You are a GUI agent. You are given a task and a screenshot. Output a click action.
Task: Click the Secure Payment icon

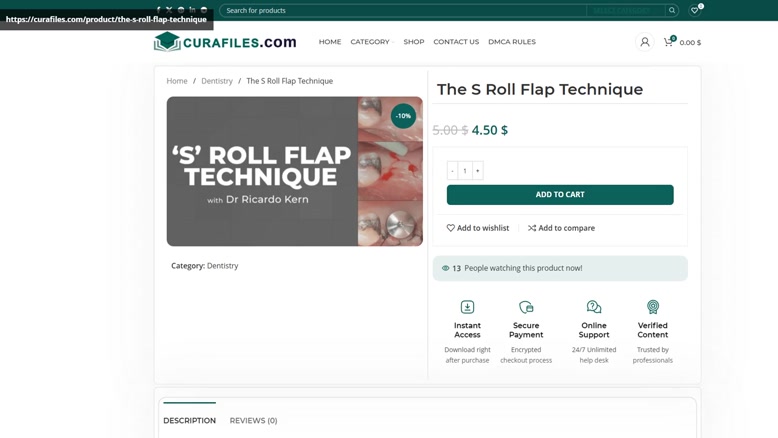click(x=526, y=307)
